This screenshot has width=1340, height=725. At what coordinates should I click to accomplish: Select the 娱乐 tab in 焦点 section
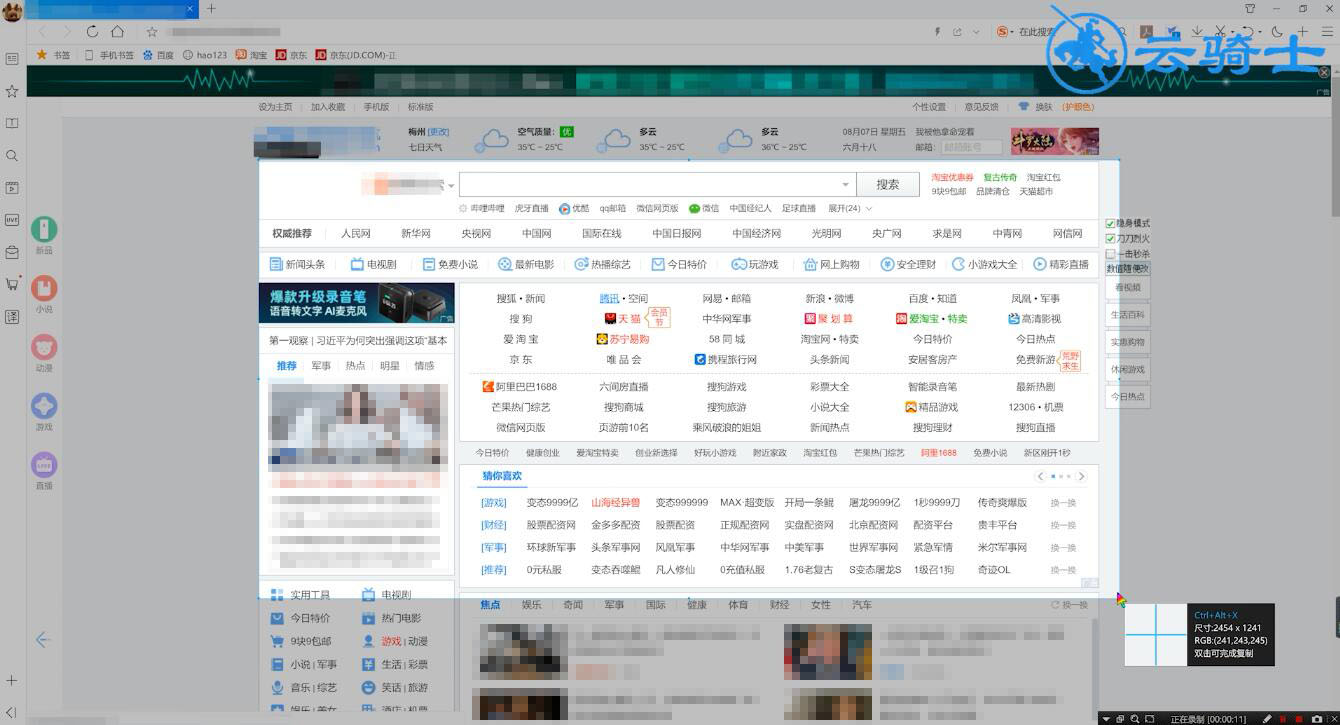[531, 604]
